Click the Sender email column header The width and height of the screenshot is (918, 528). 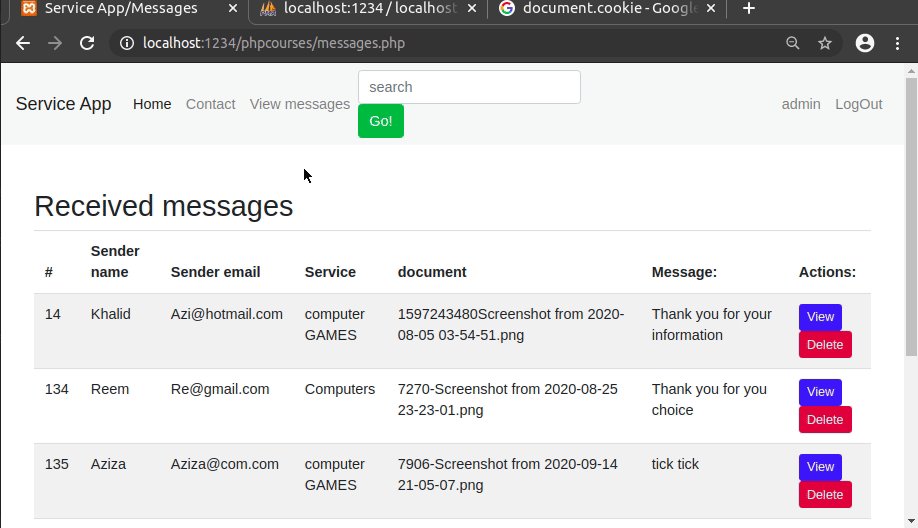coord(215,272)
